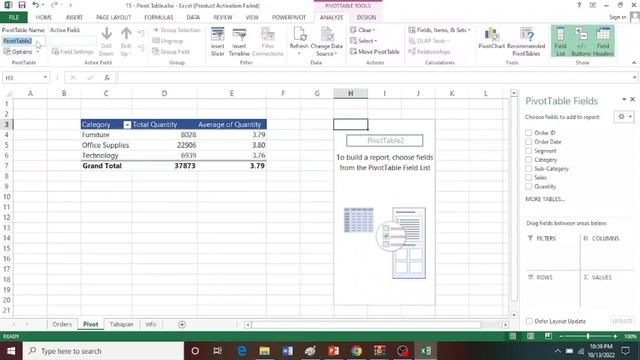Viewport: 640px width, 360px height.
Task: Open Filter Connections
Action: [x=268, y=42]
